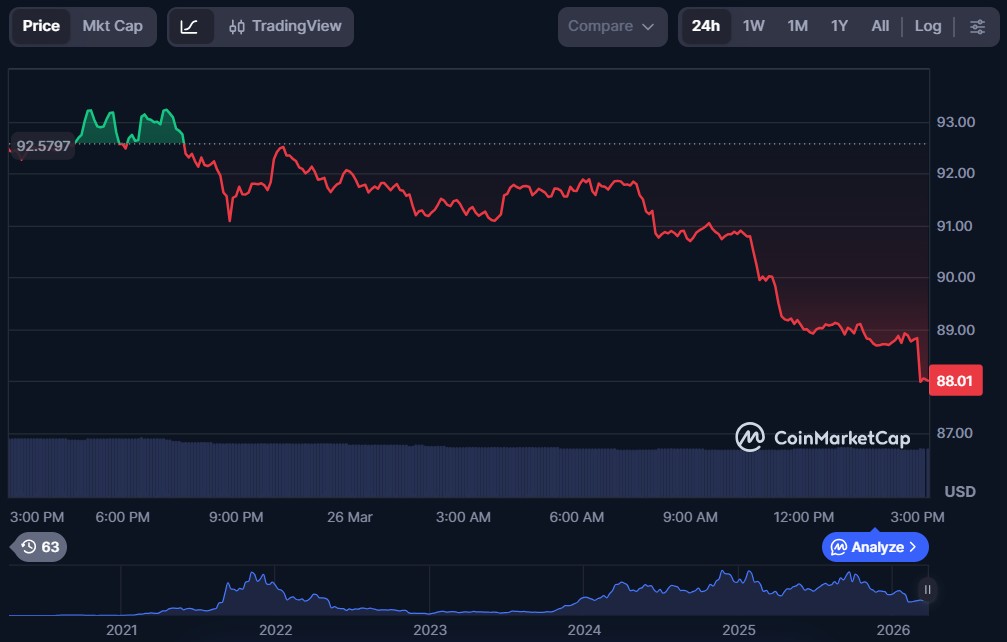The height and width of the screenshot is (642, 1007).
Task: Show the 1Y time range
Action: (839, 26)
